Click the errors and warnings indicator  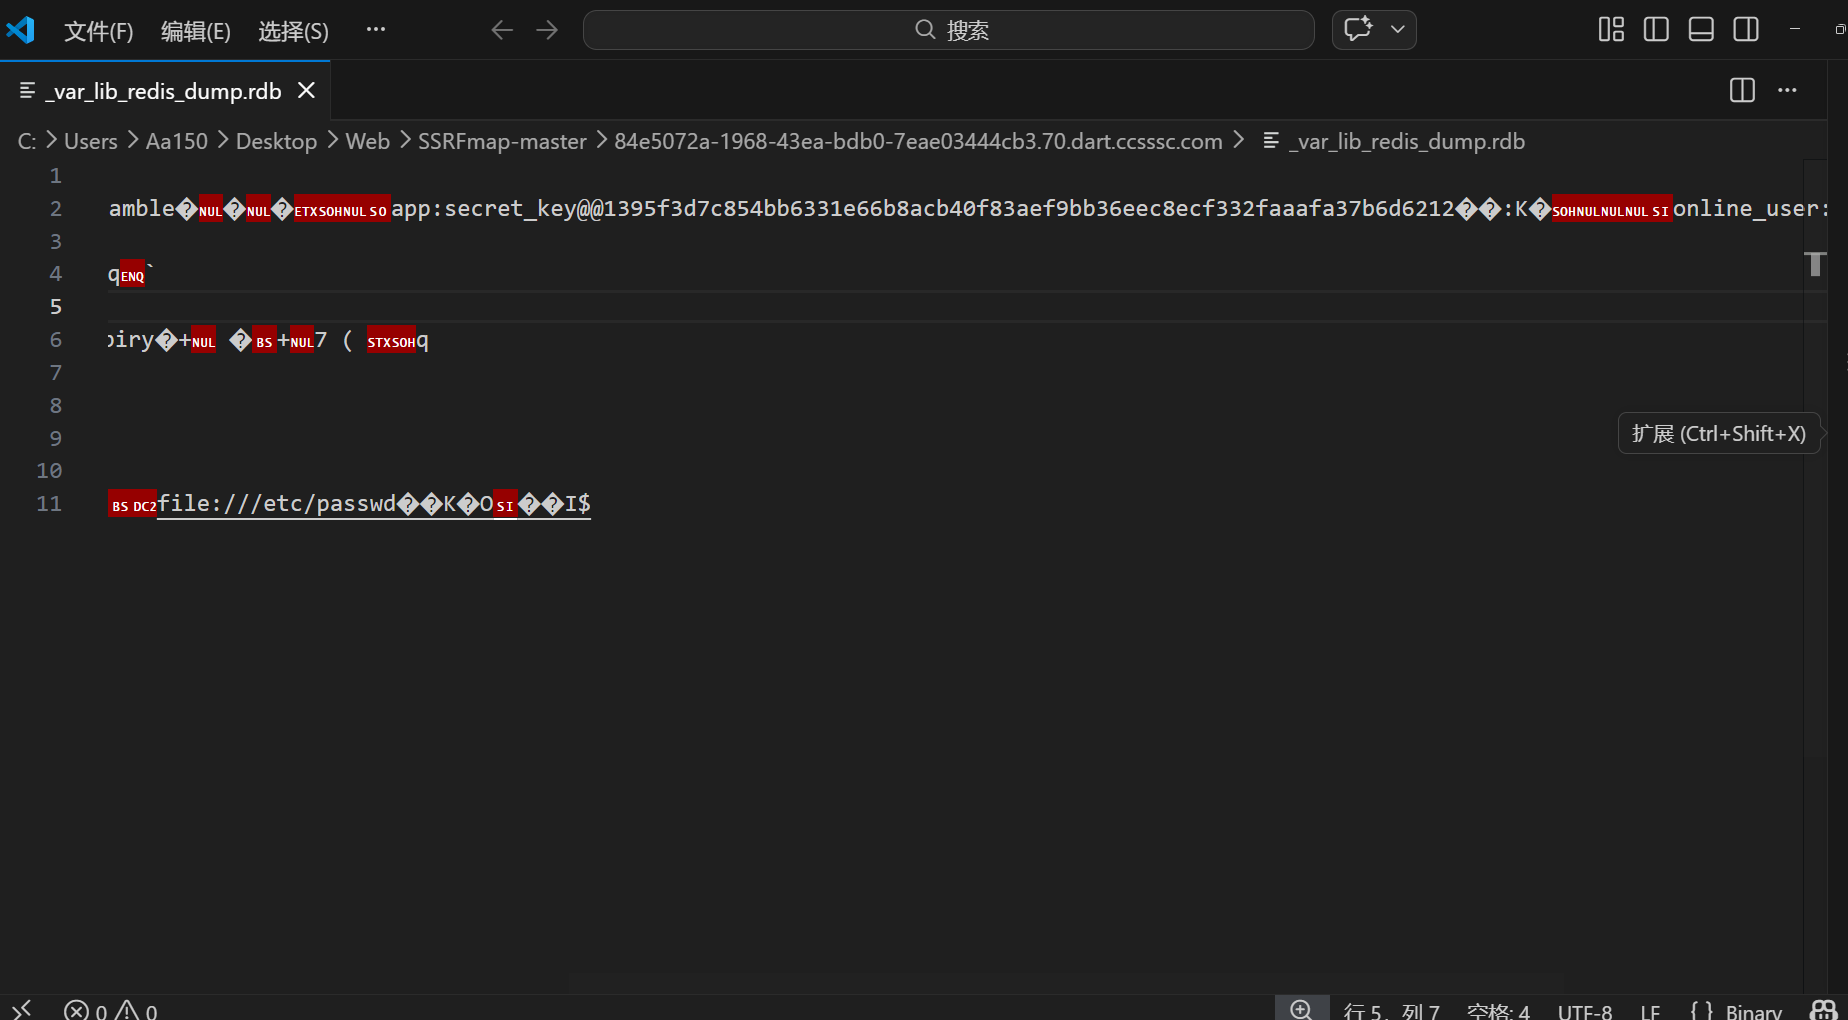click(110, 1010)
